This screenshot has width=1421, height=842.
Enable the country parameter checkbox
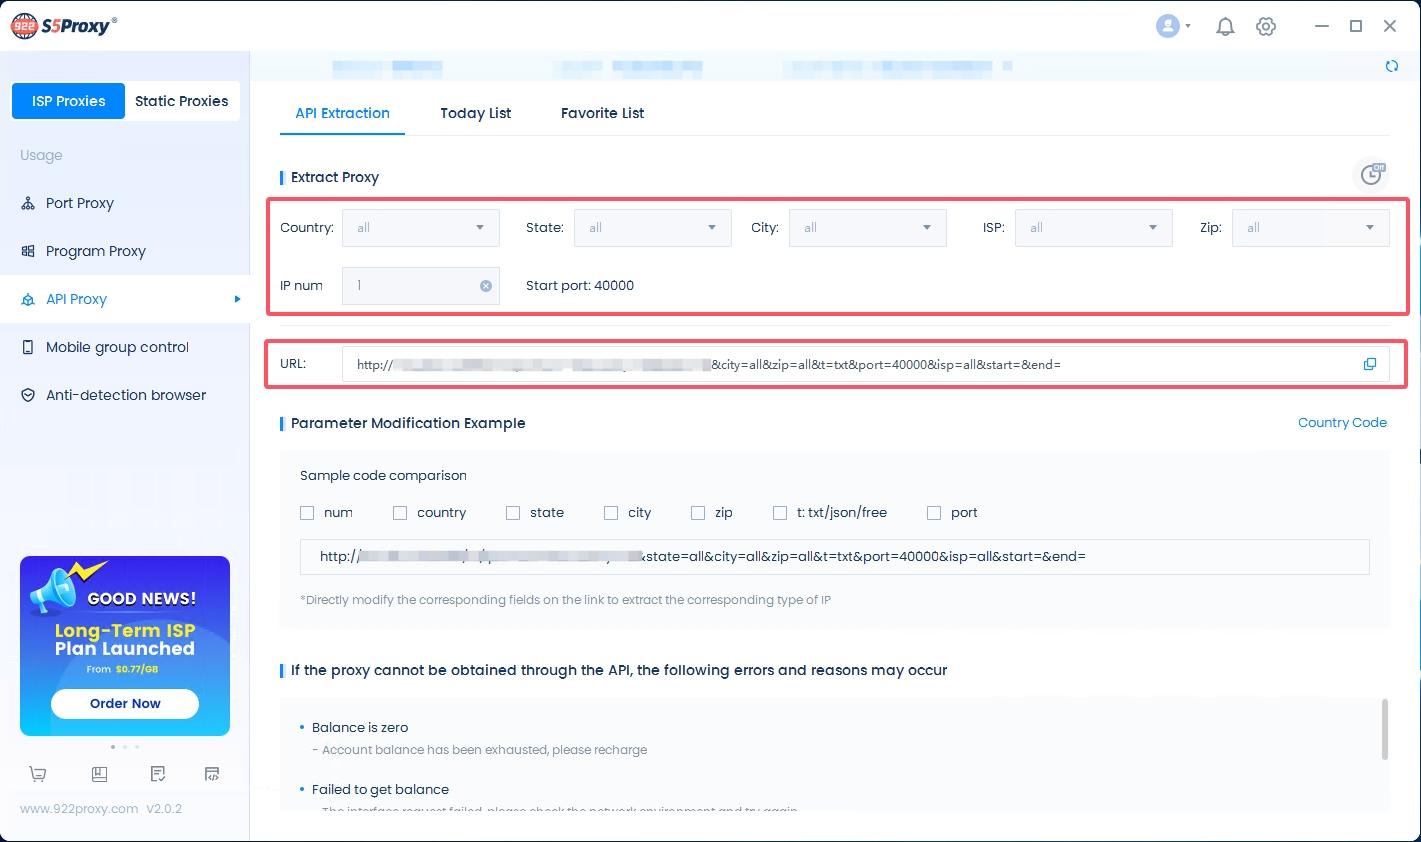398,512
